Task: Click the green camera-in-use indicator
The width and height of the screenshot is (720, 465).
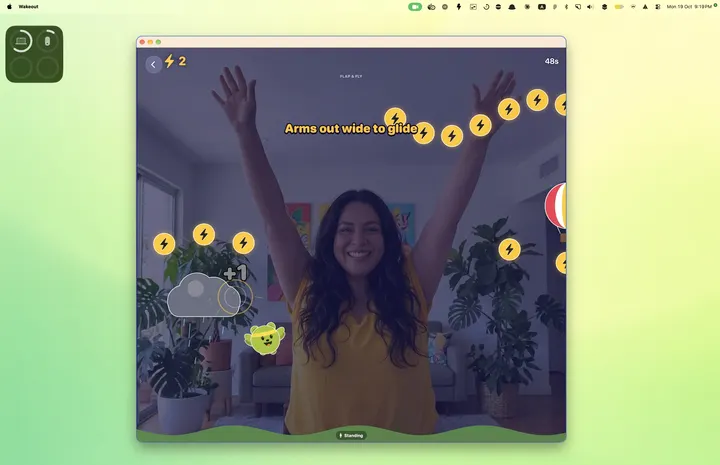Action: (415, 7)
